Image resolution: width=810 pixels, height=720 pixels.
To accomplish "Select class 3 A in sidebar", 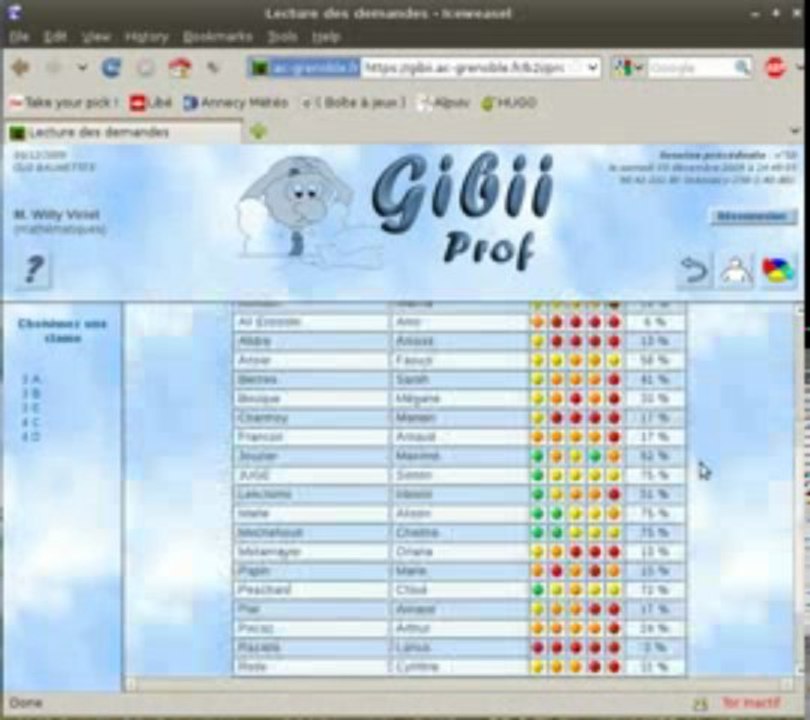I will 31,379.
